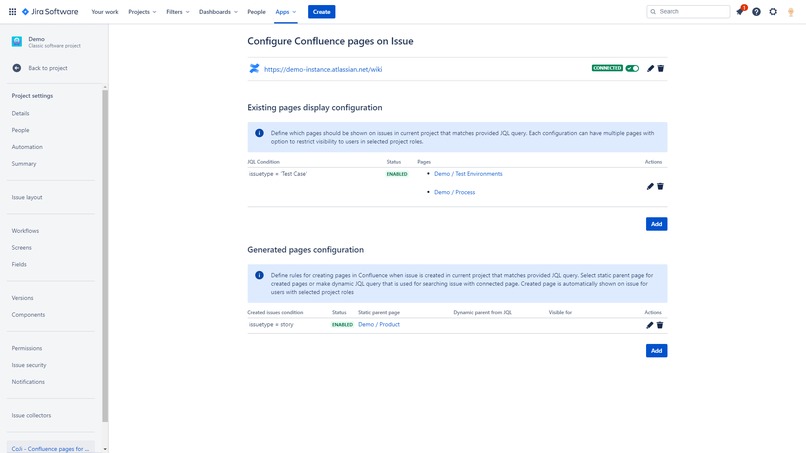Open the help question mark icon
This screenshot has height=453, width=806.
click(756, 11)
